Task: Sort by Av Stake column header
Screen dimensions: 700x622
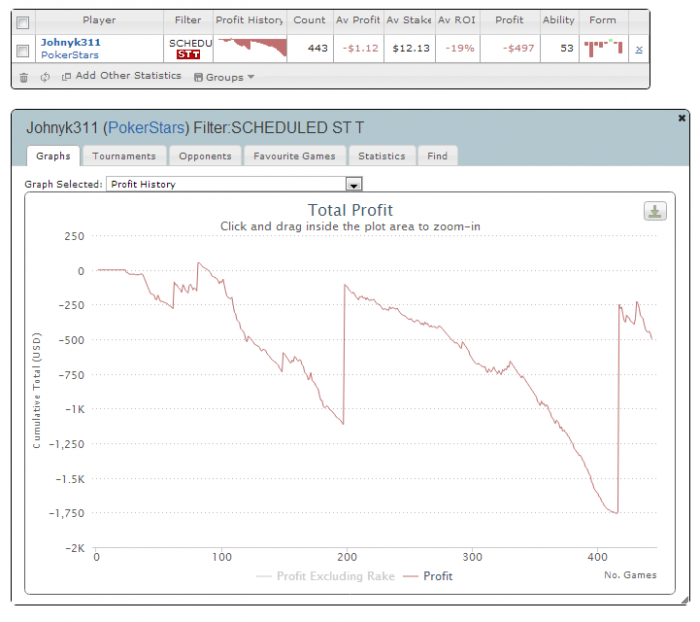Action: tap(409, 20)
